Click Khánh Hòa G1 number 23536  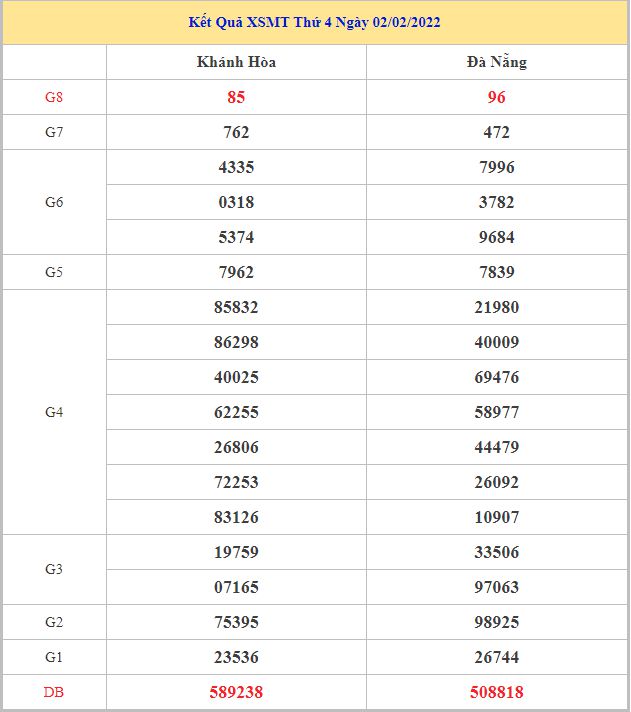(x=236, y=657)
